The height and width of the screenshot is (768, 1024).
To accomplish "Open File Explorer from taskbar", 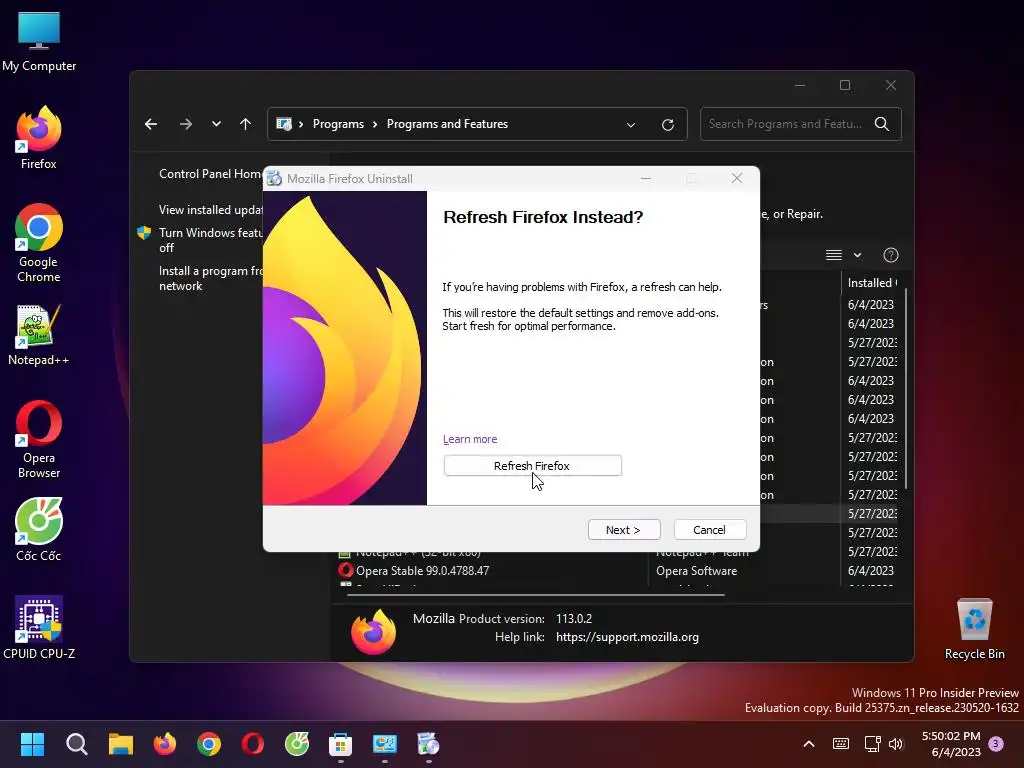I will tap(121, 744).
